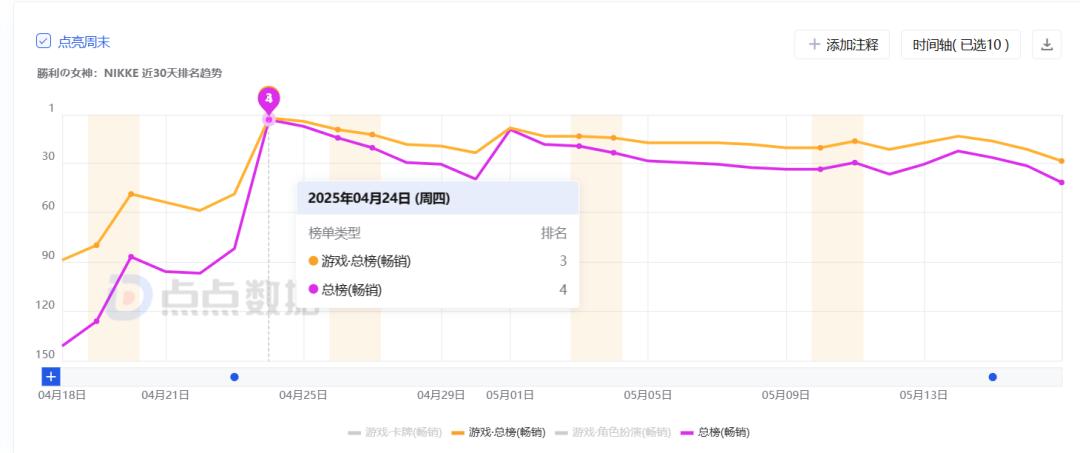Open the 时间轴(已选10) selector

[x=960, y=45]
